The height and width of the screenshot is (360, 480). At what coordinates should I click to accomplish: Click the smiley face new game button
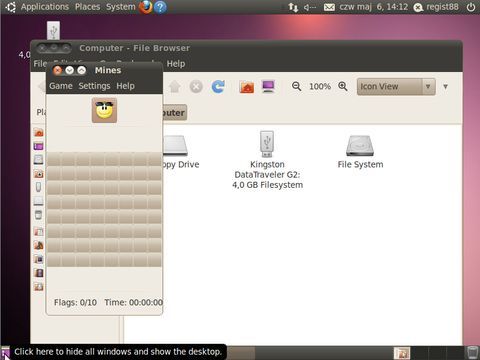(104, 110)
